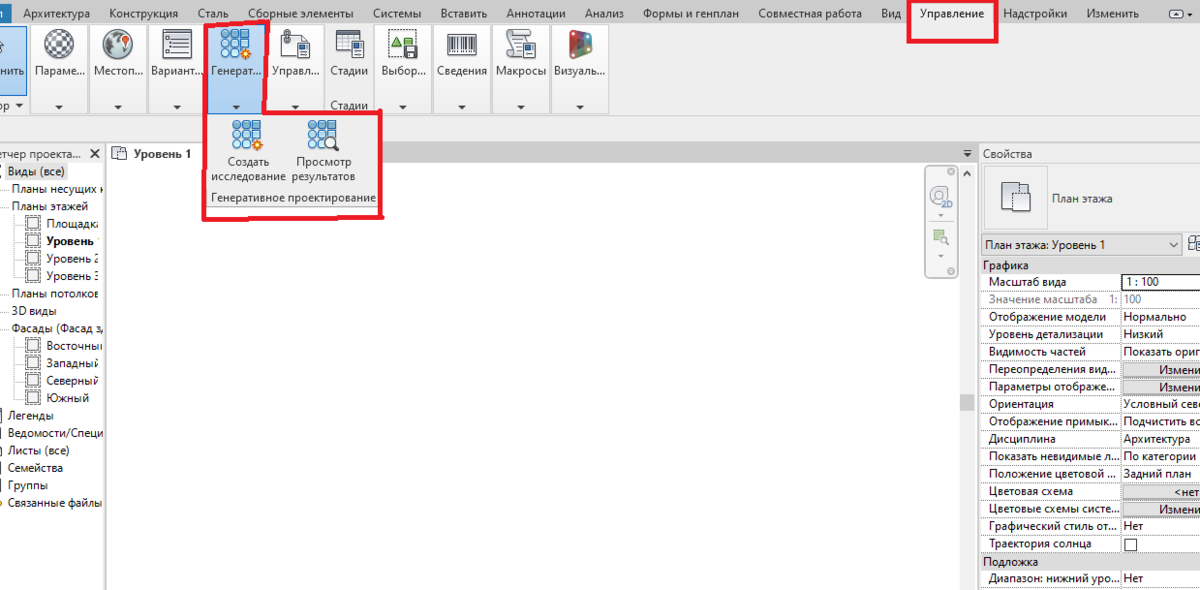Screen dimensions: 1200x590
Task: Click the zoom region navigation-bar icon
Action: (940, 237)
